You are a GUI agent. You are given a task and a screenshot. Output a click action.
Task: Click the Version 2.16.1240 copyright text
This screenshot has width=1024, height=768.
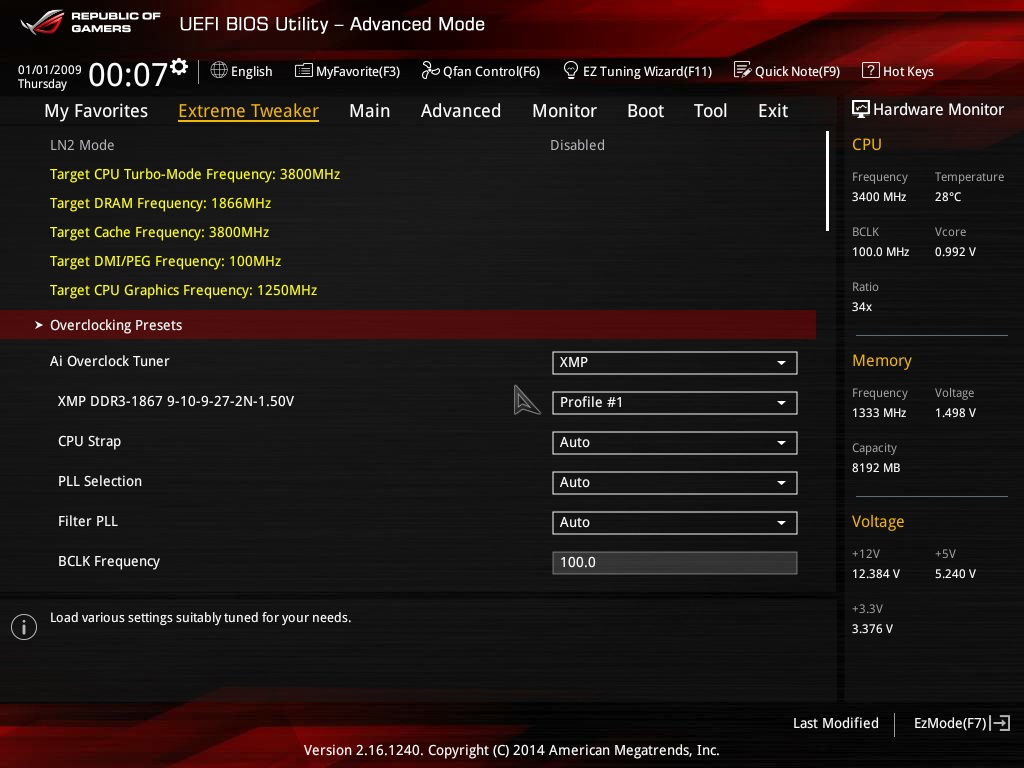[511, 750]
